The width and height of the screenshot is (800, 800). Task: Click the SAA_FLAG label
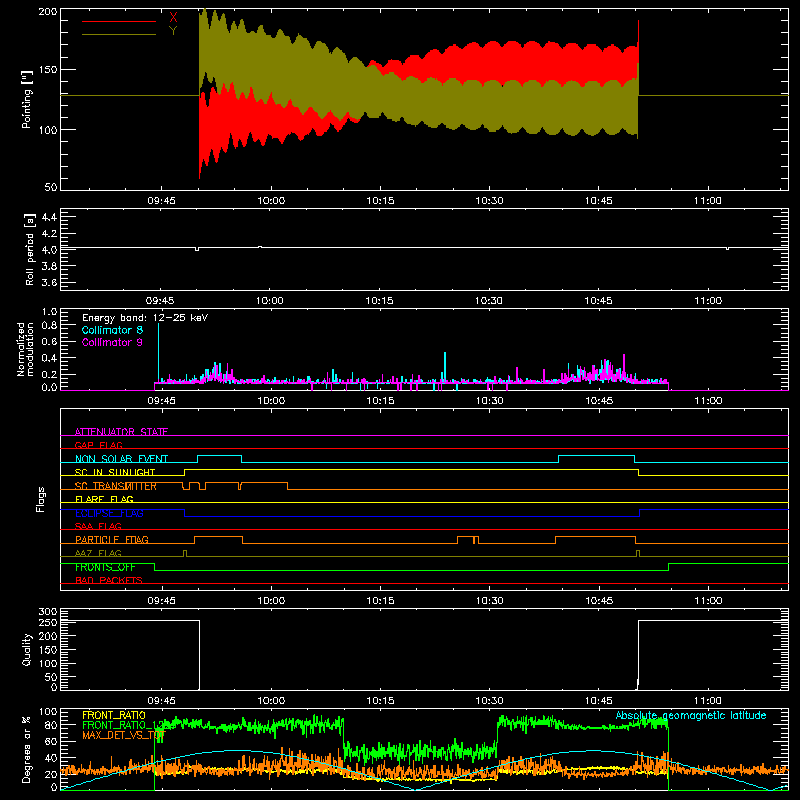pos(98,526)
